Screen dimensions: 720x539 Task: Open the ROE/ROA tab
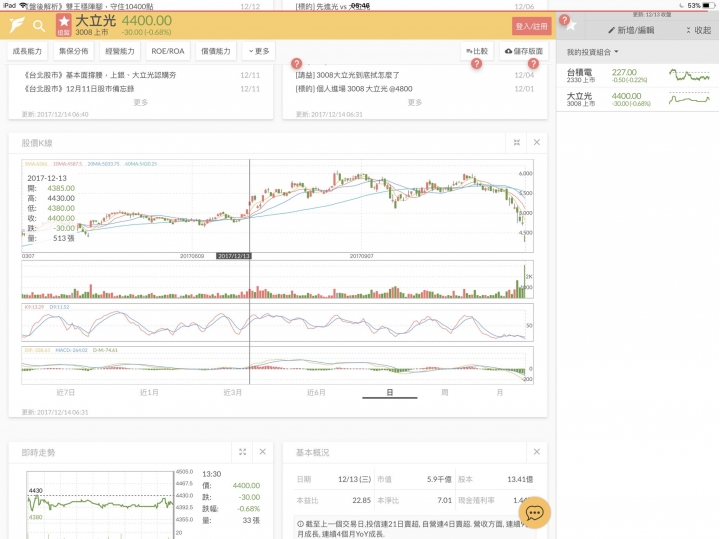[168, 51]
